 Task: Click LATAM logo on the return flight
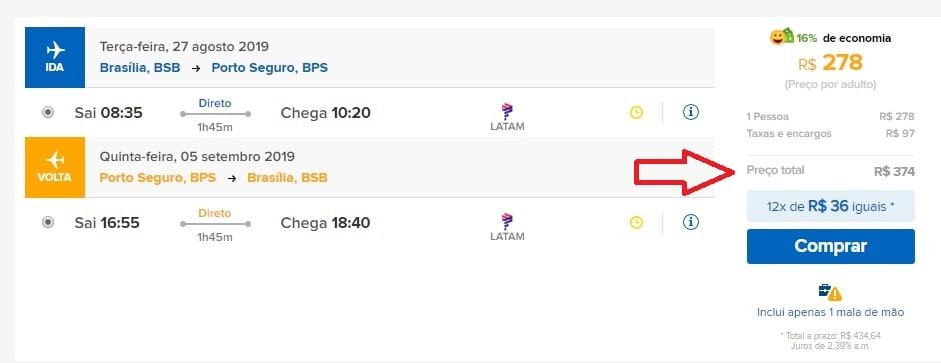click(507, 227)
